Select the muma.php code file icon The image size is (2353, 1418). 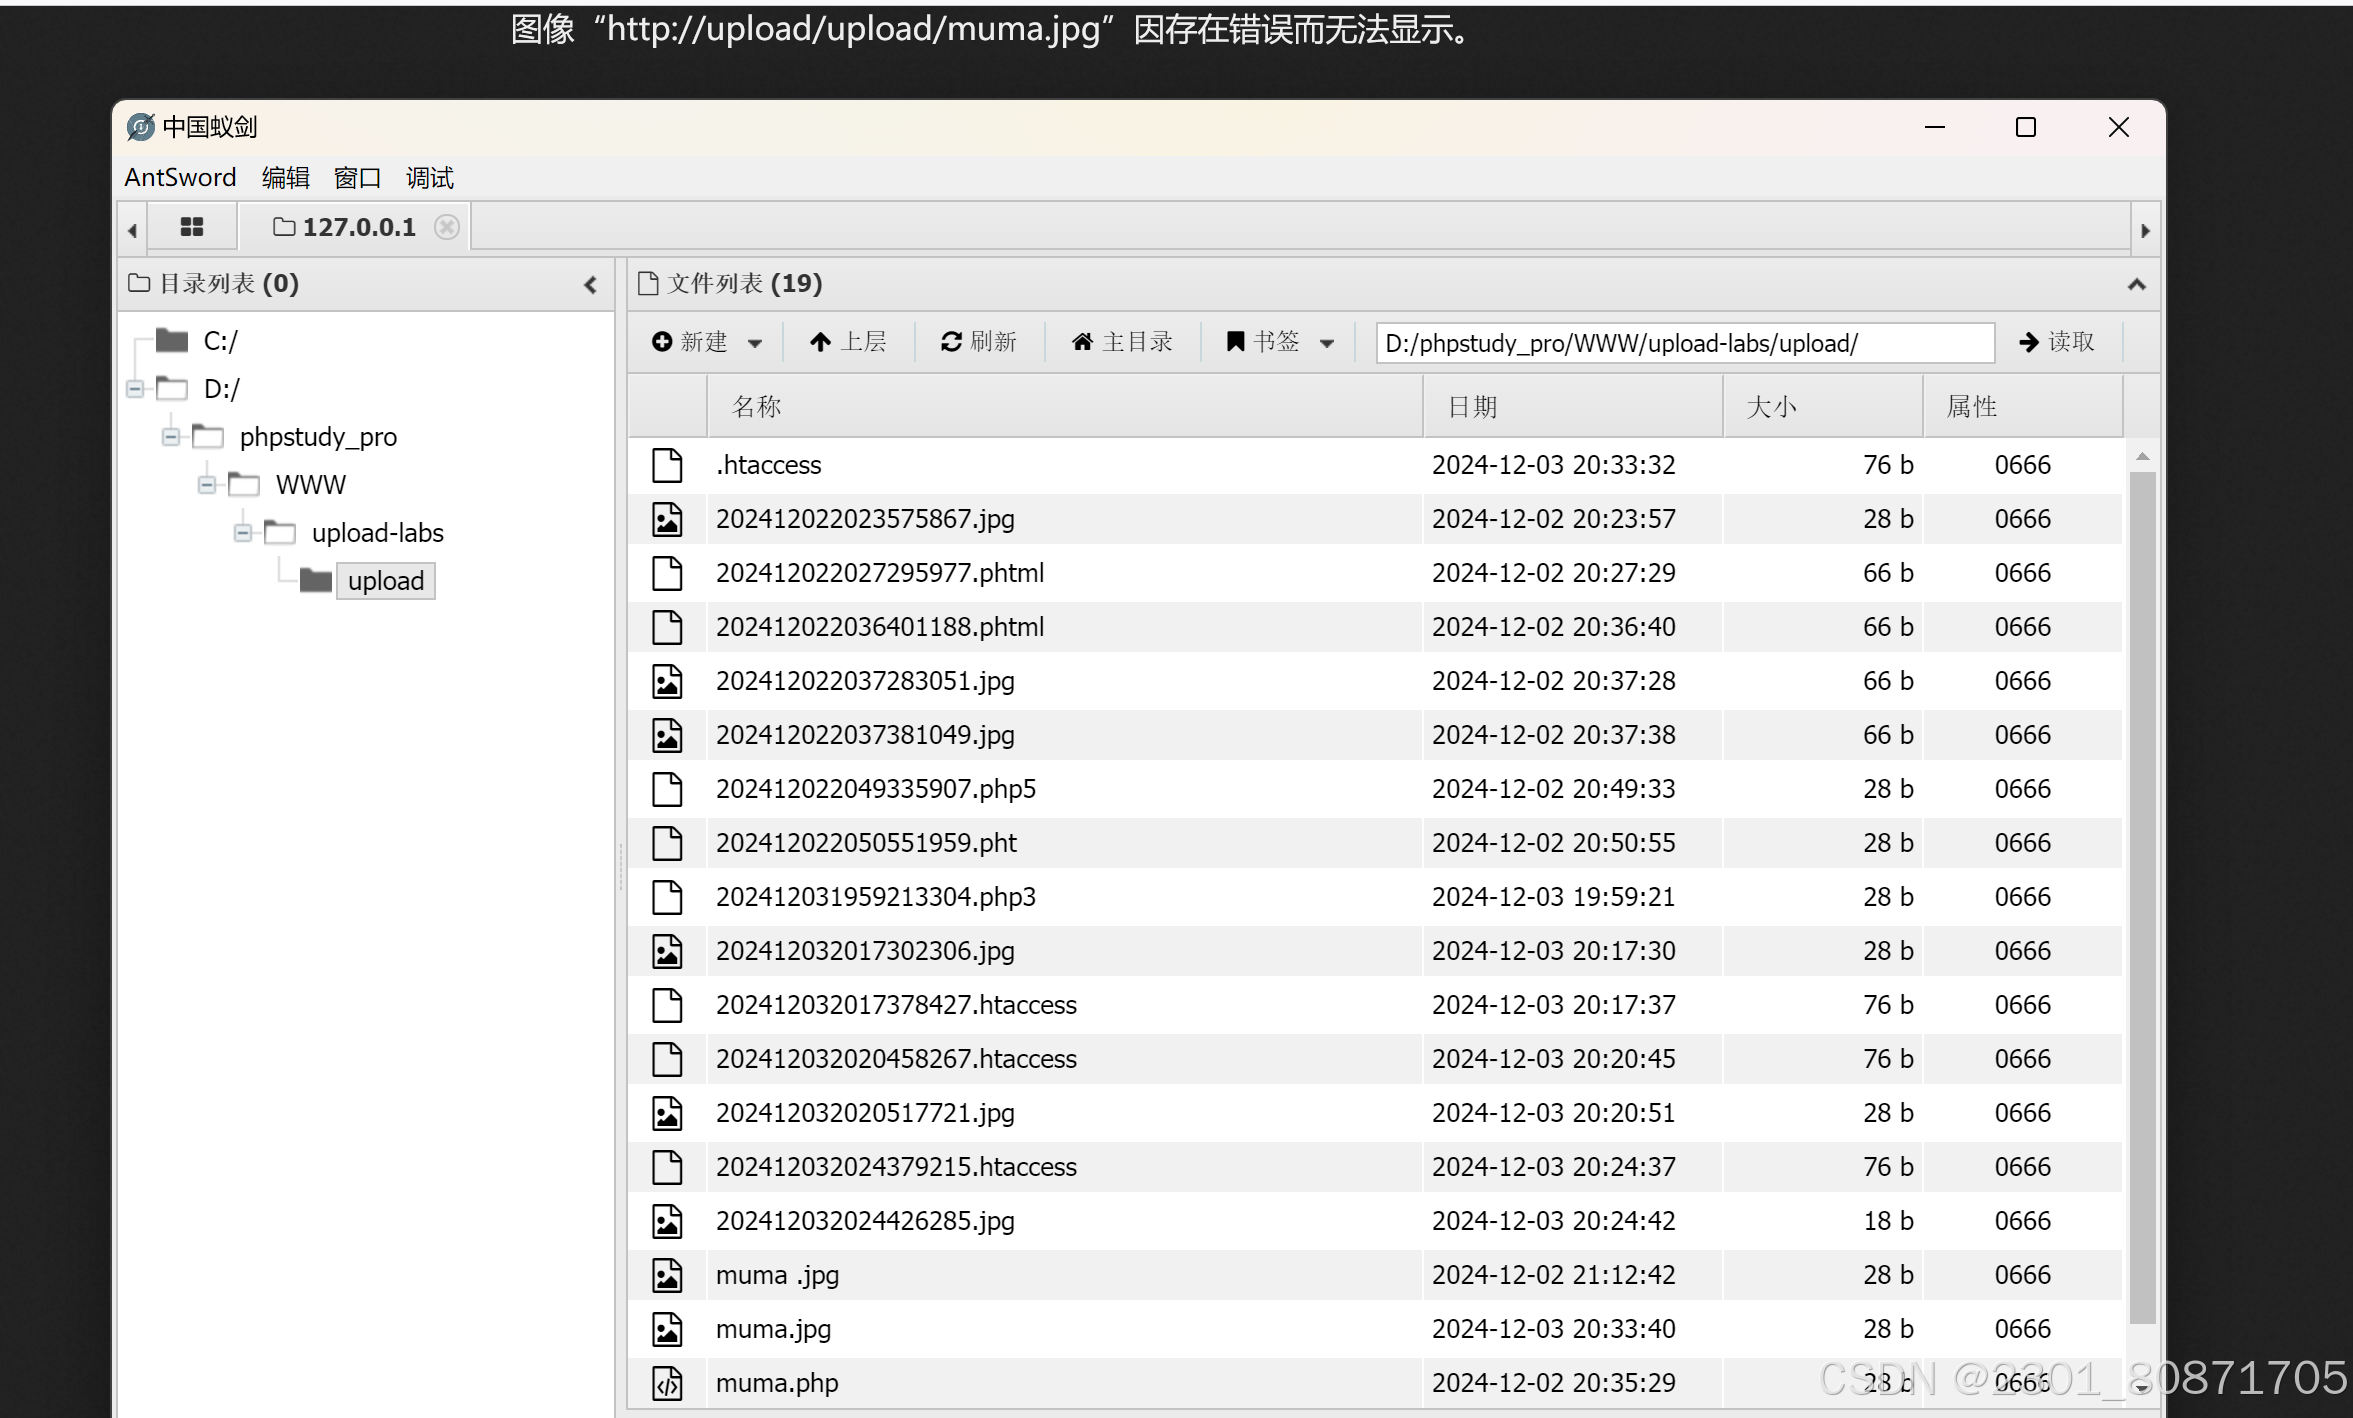pyautogui.click(x=667, y=1382)
